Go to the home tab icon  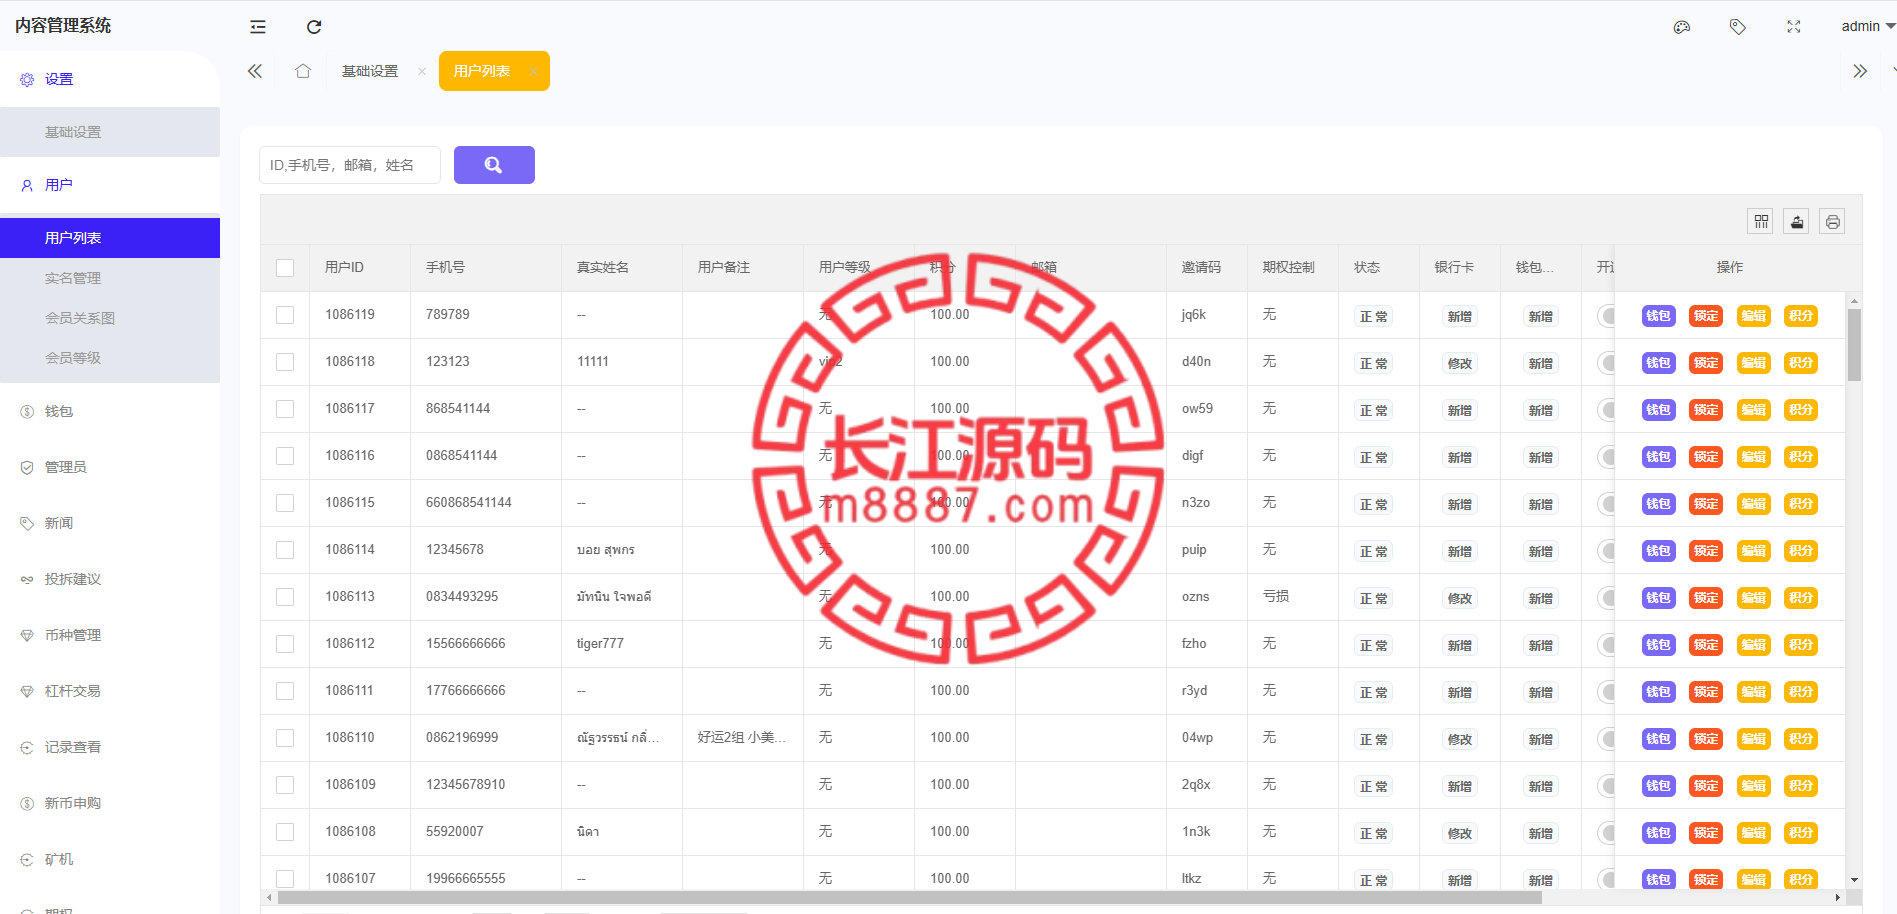pos(303,71)
